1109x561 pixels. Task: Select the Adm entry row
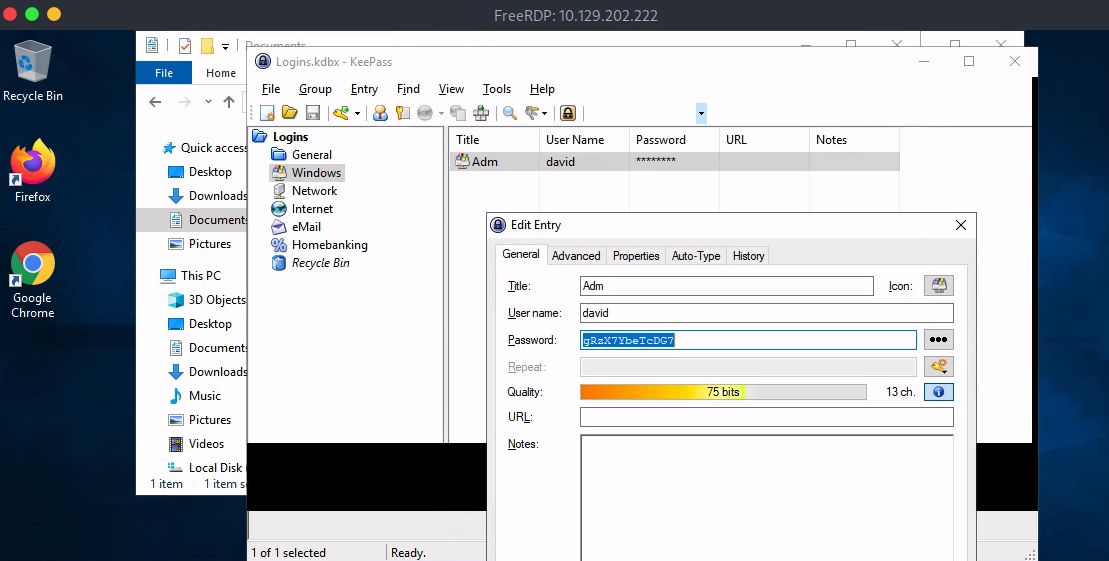click(675, 161)
